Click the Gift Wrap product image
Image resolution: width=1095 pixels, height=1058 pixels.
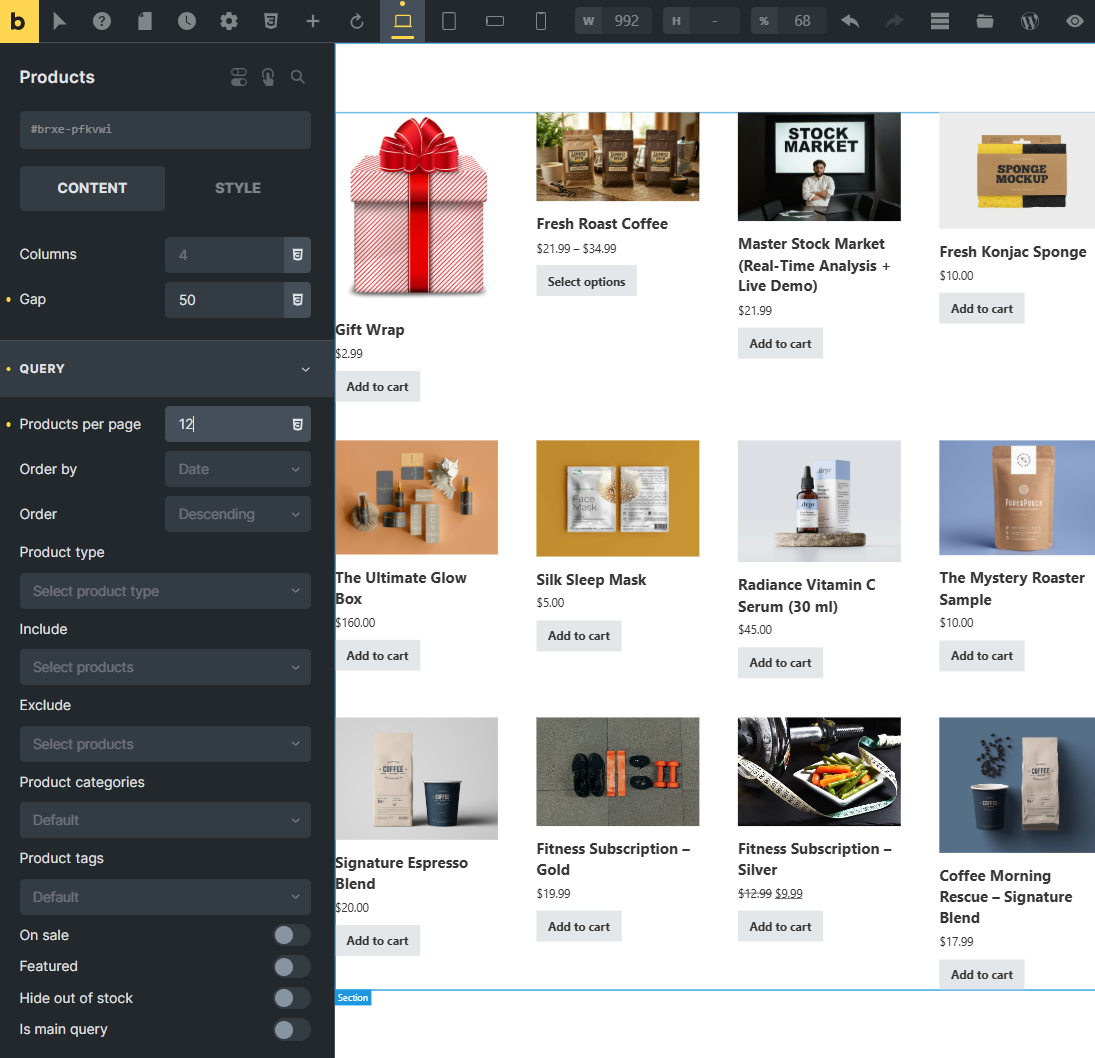click(417, 207)
